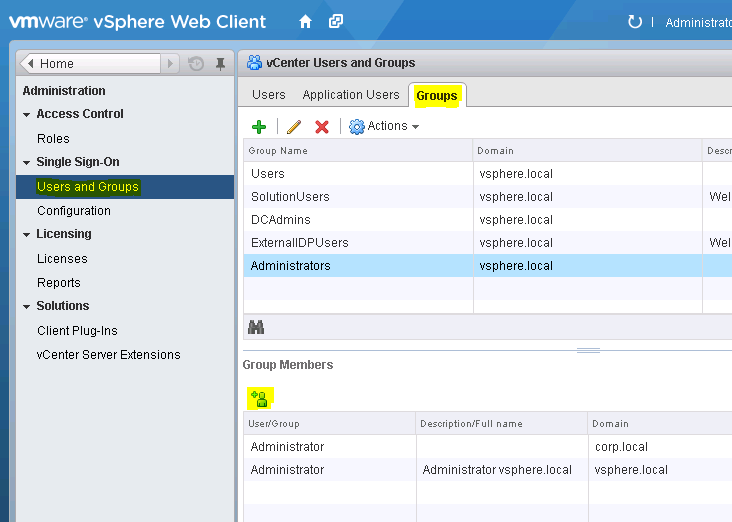The height and width of the screenshot is (522, 732).
Task: Click the green plus to add group
Action: 259,127
